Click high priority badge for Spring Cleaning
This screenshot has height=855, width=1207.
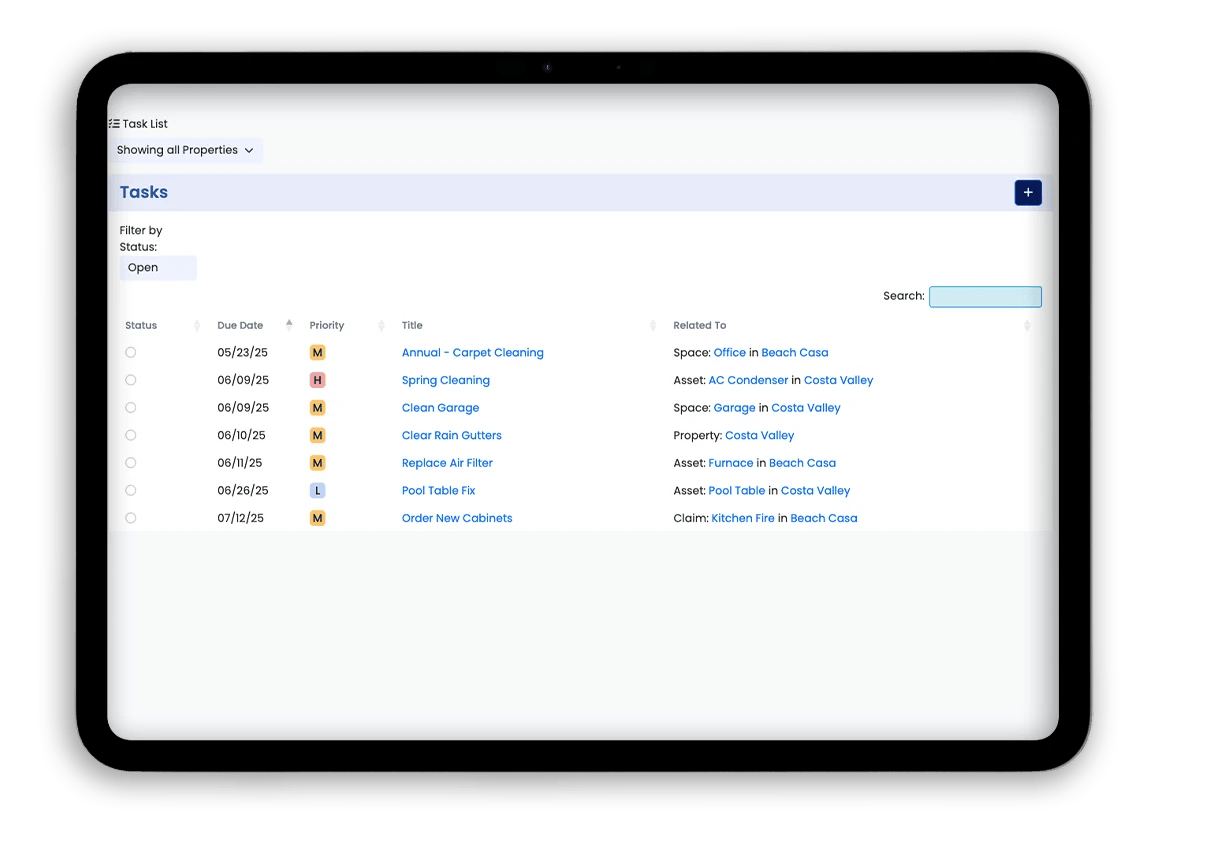coord(318,380)
